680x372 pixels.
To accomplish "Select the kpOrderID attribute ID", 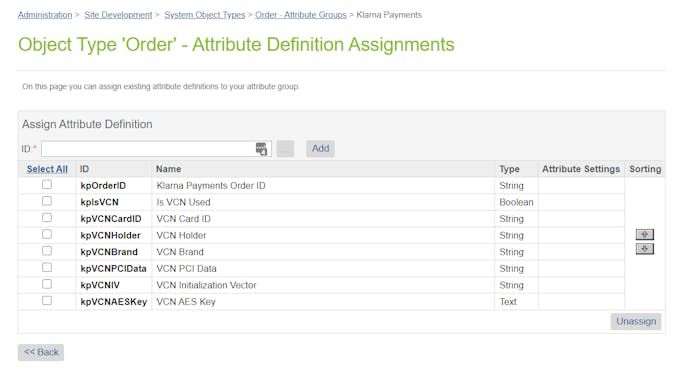I will pos(103,186).
